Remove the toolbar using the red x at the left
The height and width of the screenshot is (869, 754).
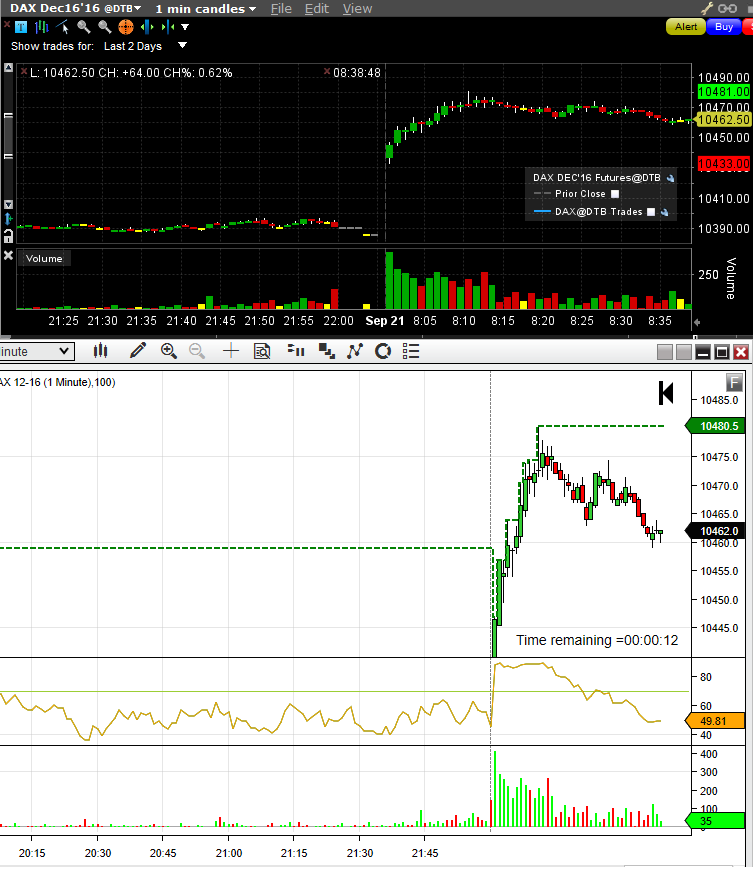coord(7,24)
